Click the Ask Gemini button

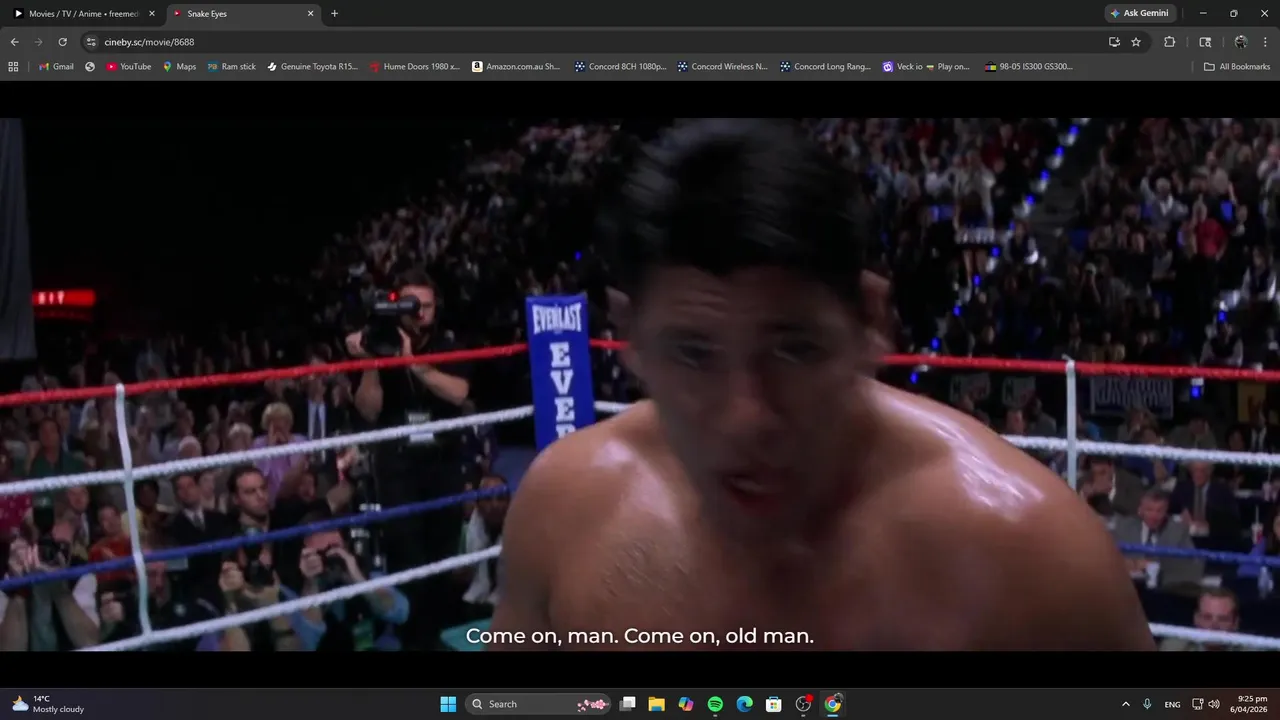(1142, 14)
